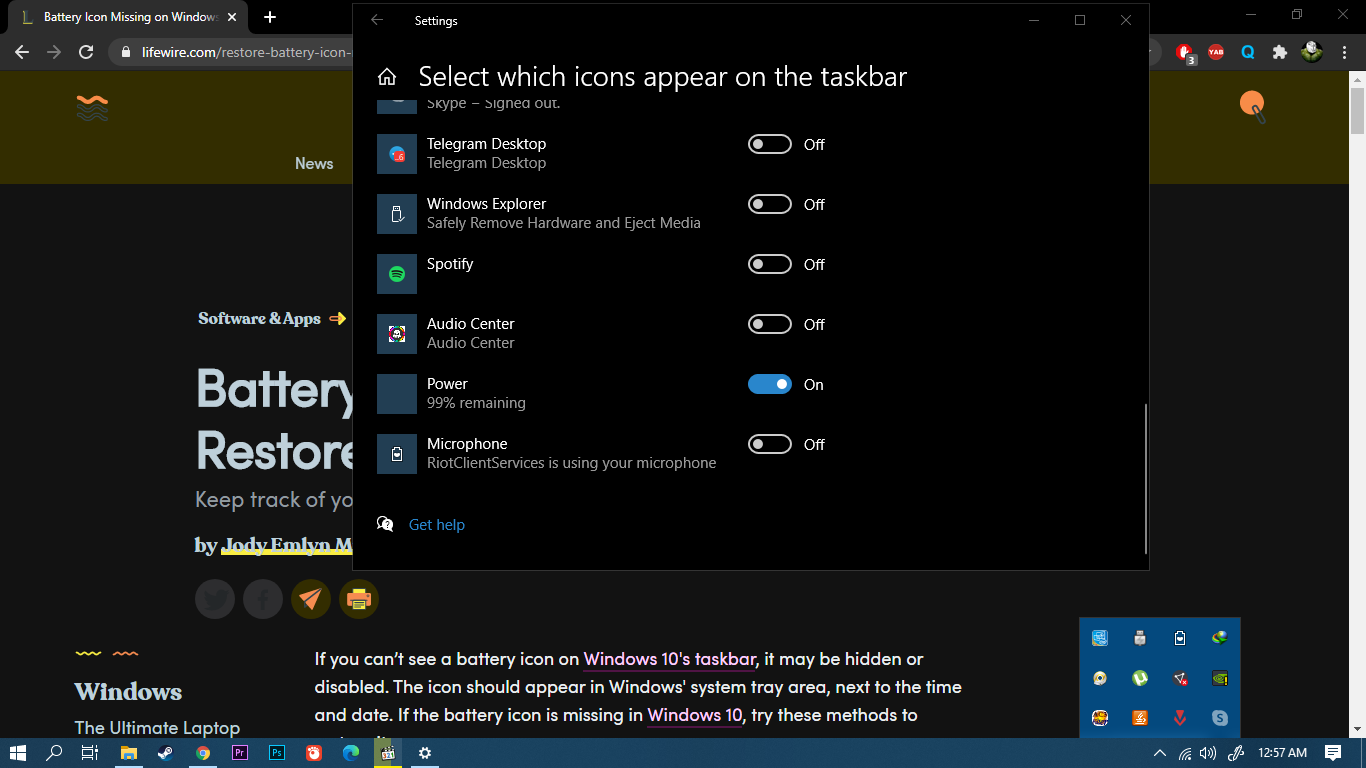Open the Chrome profile avatar
Screen dimensions: 1366x768
[x=1312, y=52]
